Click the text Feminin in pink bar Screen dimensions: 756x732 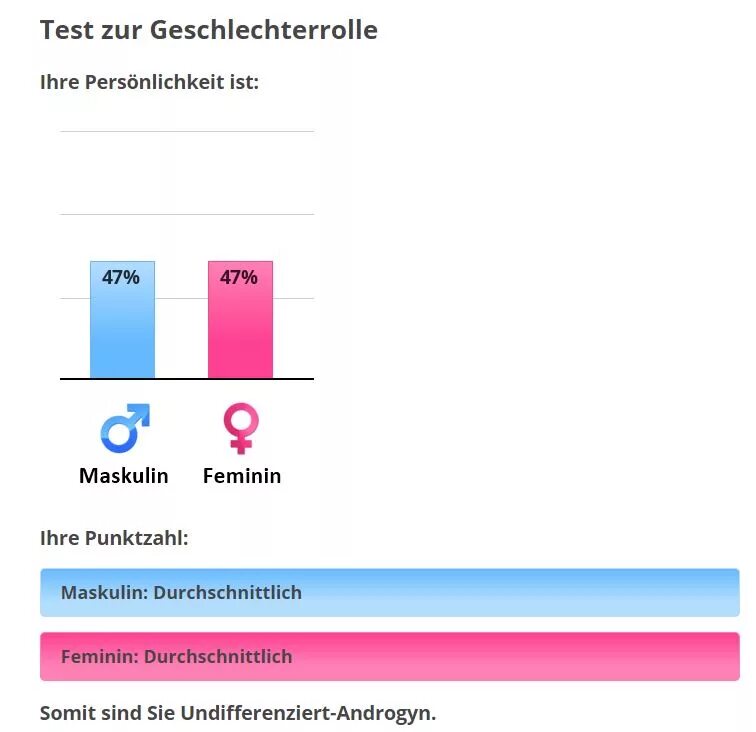[100, 656]
